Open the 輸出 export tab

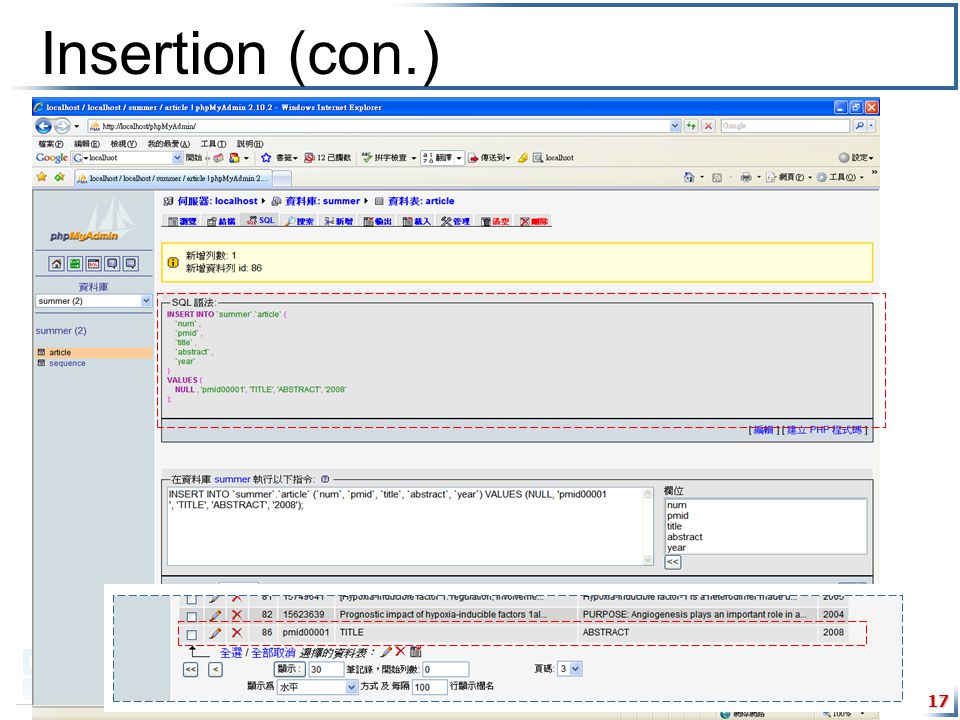tap(377, 221)
